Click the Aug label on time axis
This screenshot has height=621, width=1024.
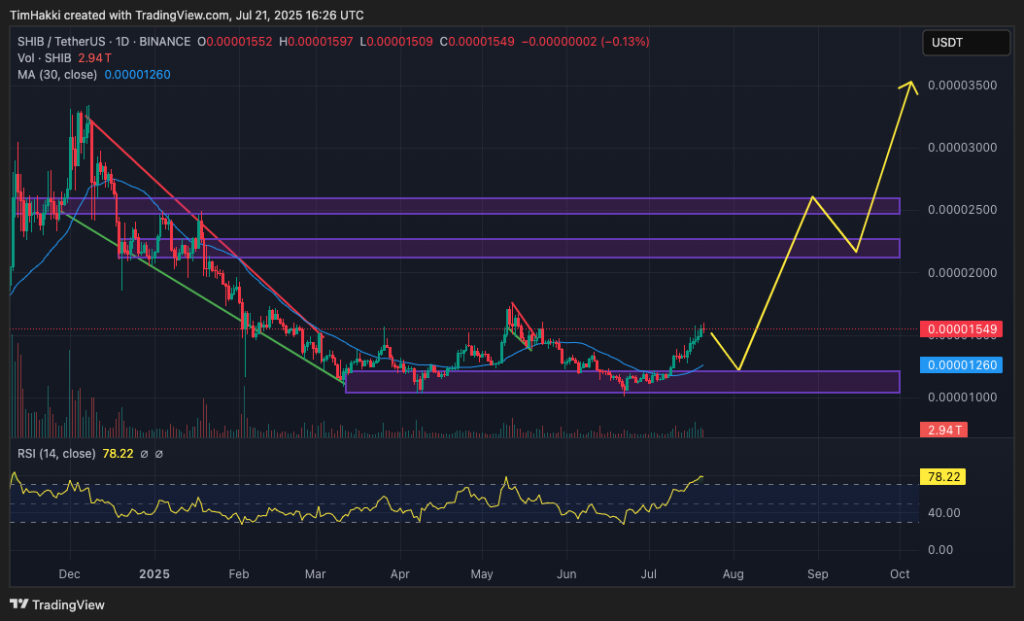coord(733,574)
